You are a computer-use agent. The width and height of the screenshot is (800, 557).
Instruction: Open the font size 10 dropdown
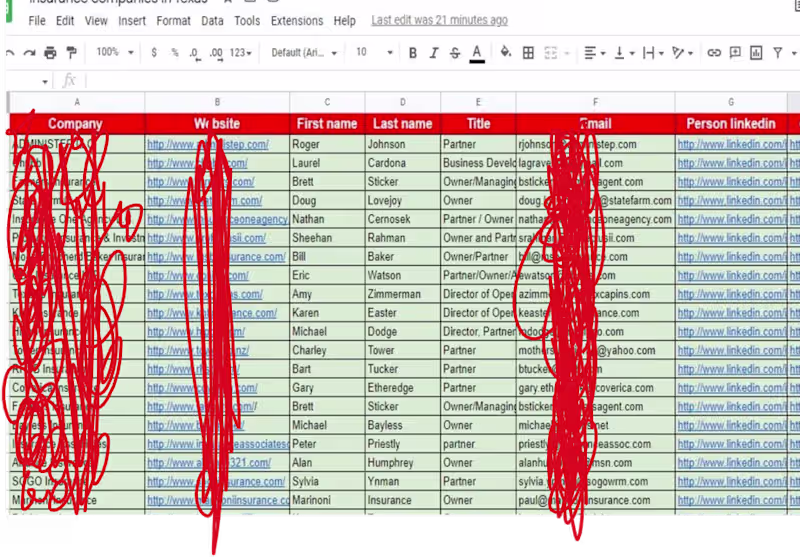374,52
